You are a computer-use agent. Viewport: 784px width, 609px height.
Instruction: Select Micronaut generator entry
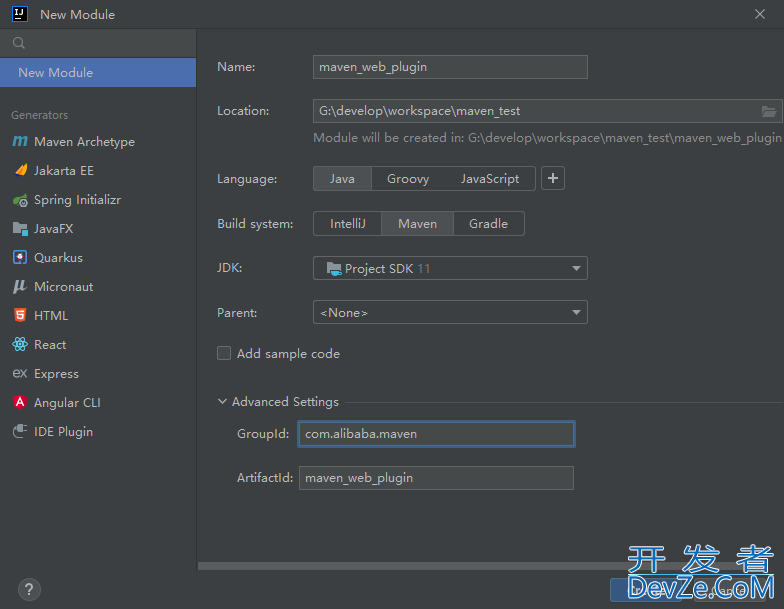tap(98, 286)
